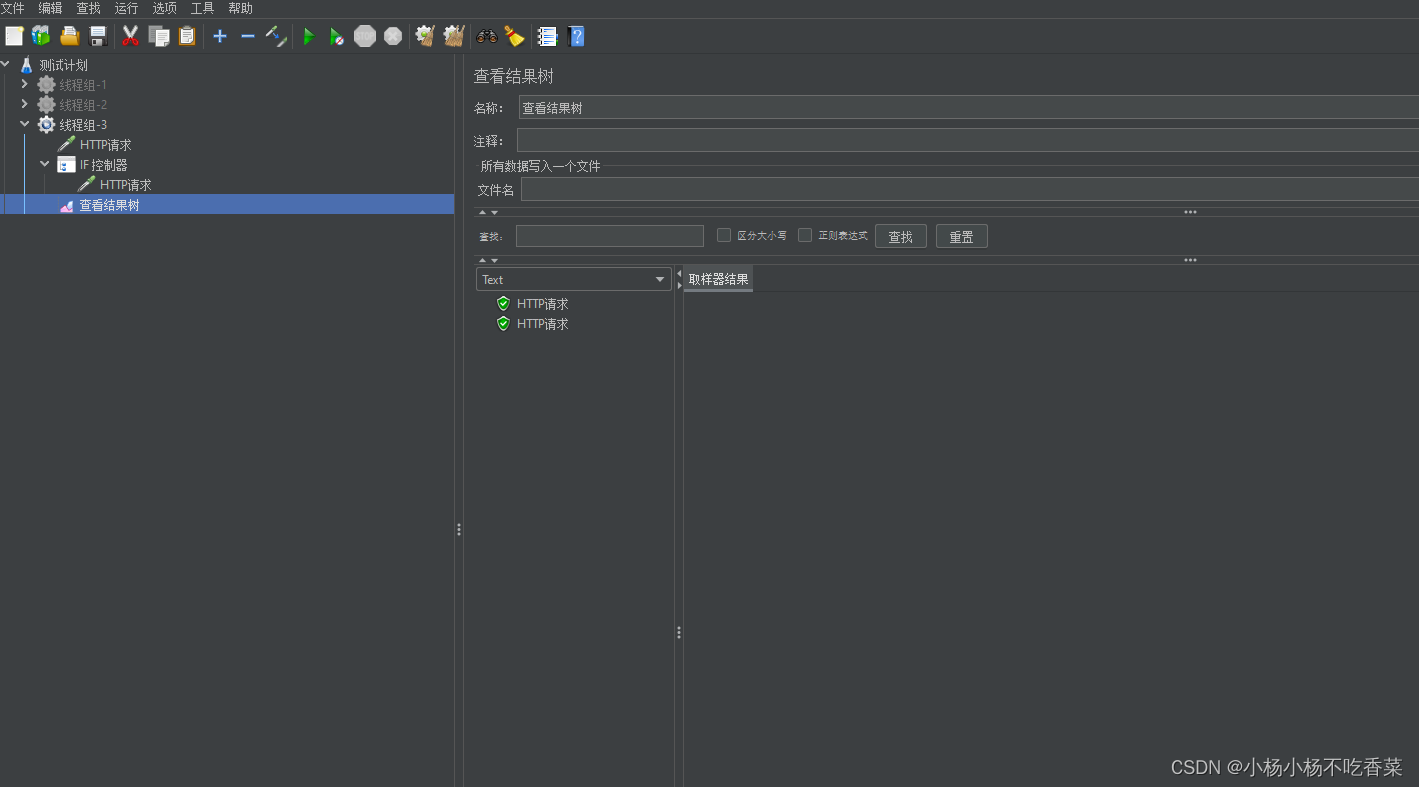Clear all results with double broom
1419x787 pixels.
click(454, 37)
